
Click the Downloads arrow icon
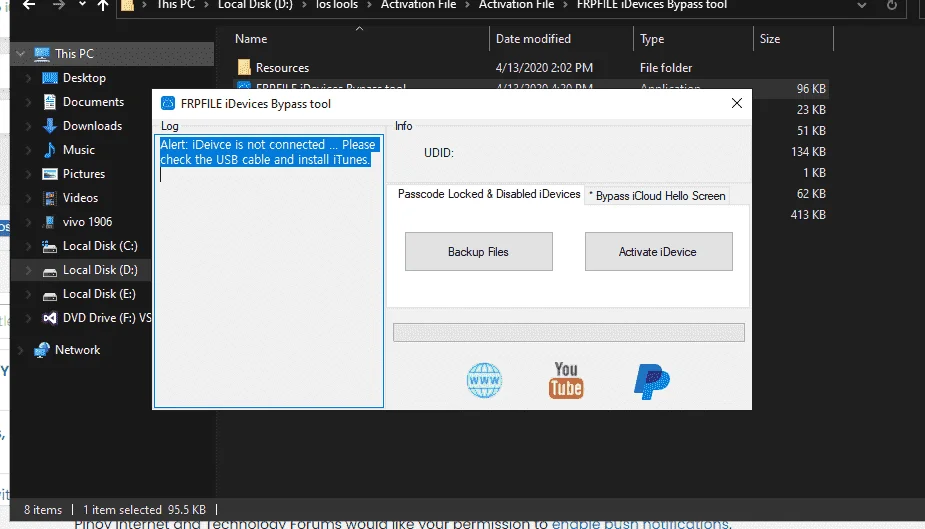[x=50, y=126]
